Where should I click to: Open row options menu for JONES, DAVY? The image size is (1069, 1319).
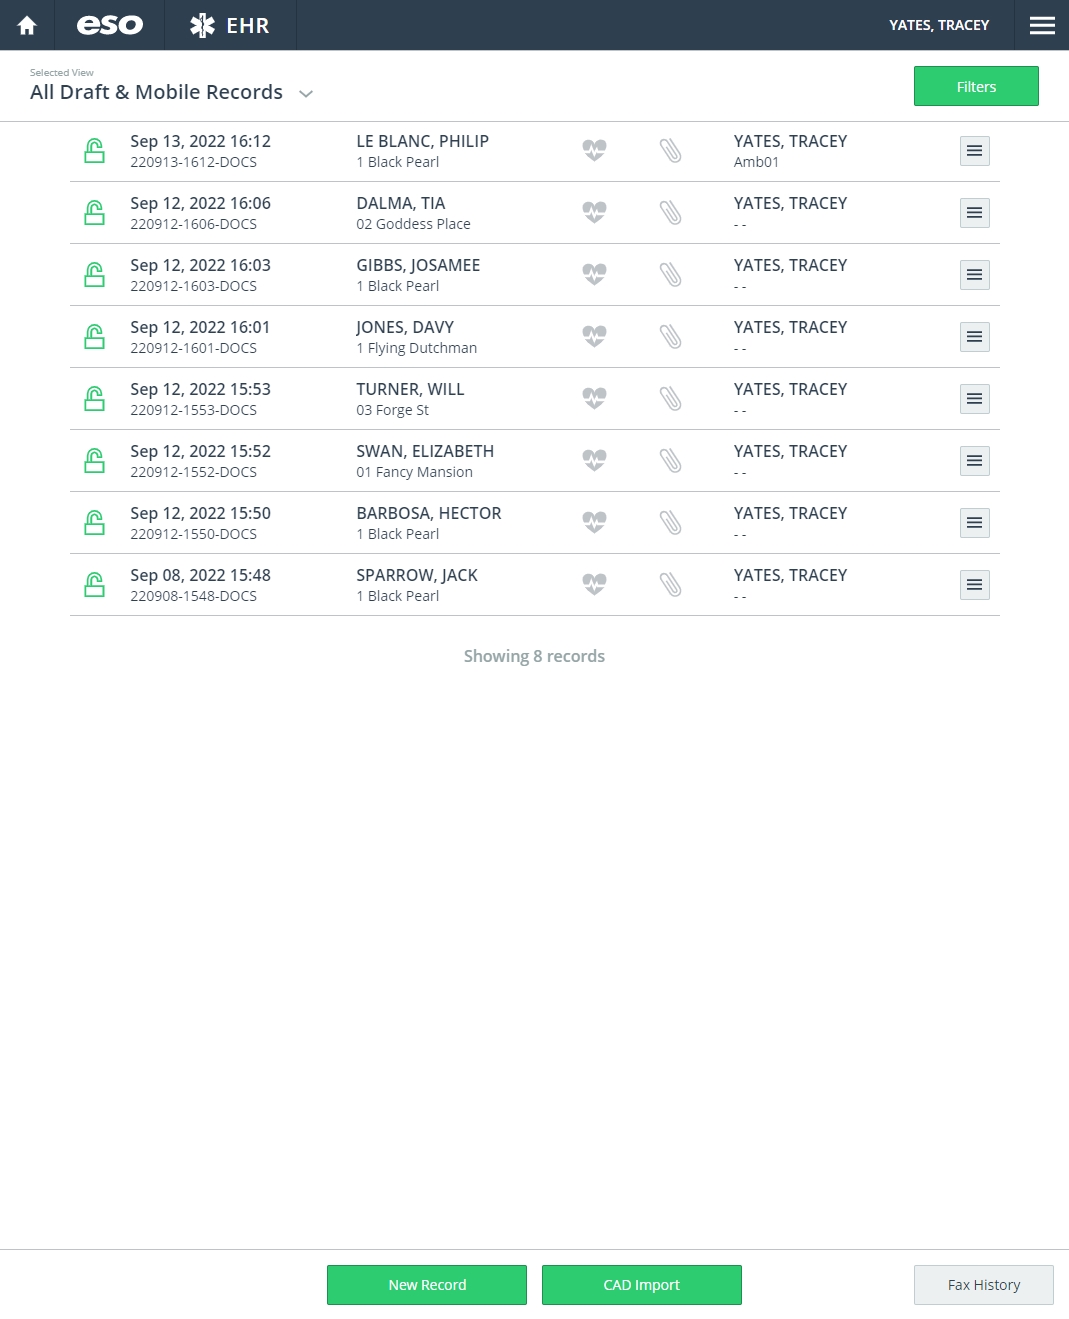pyautogui.click(x=974, y=337)
